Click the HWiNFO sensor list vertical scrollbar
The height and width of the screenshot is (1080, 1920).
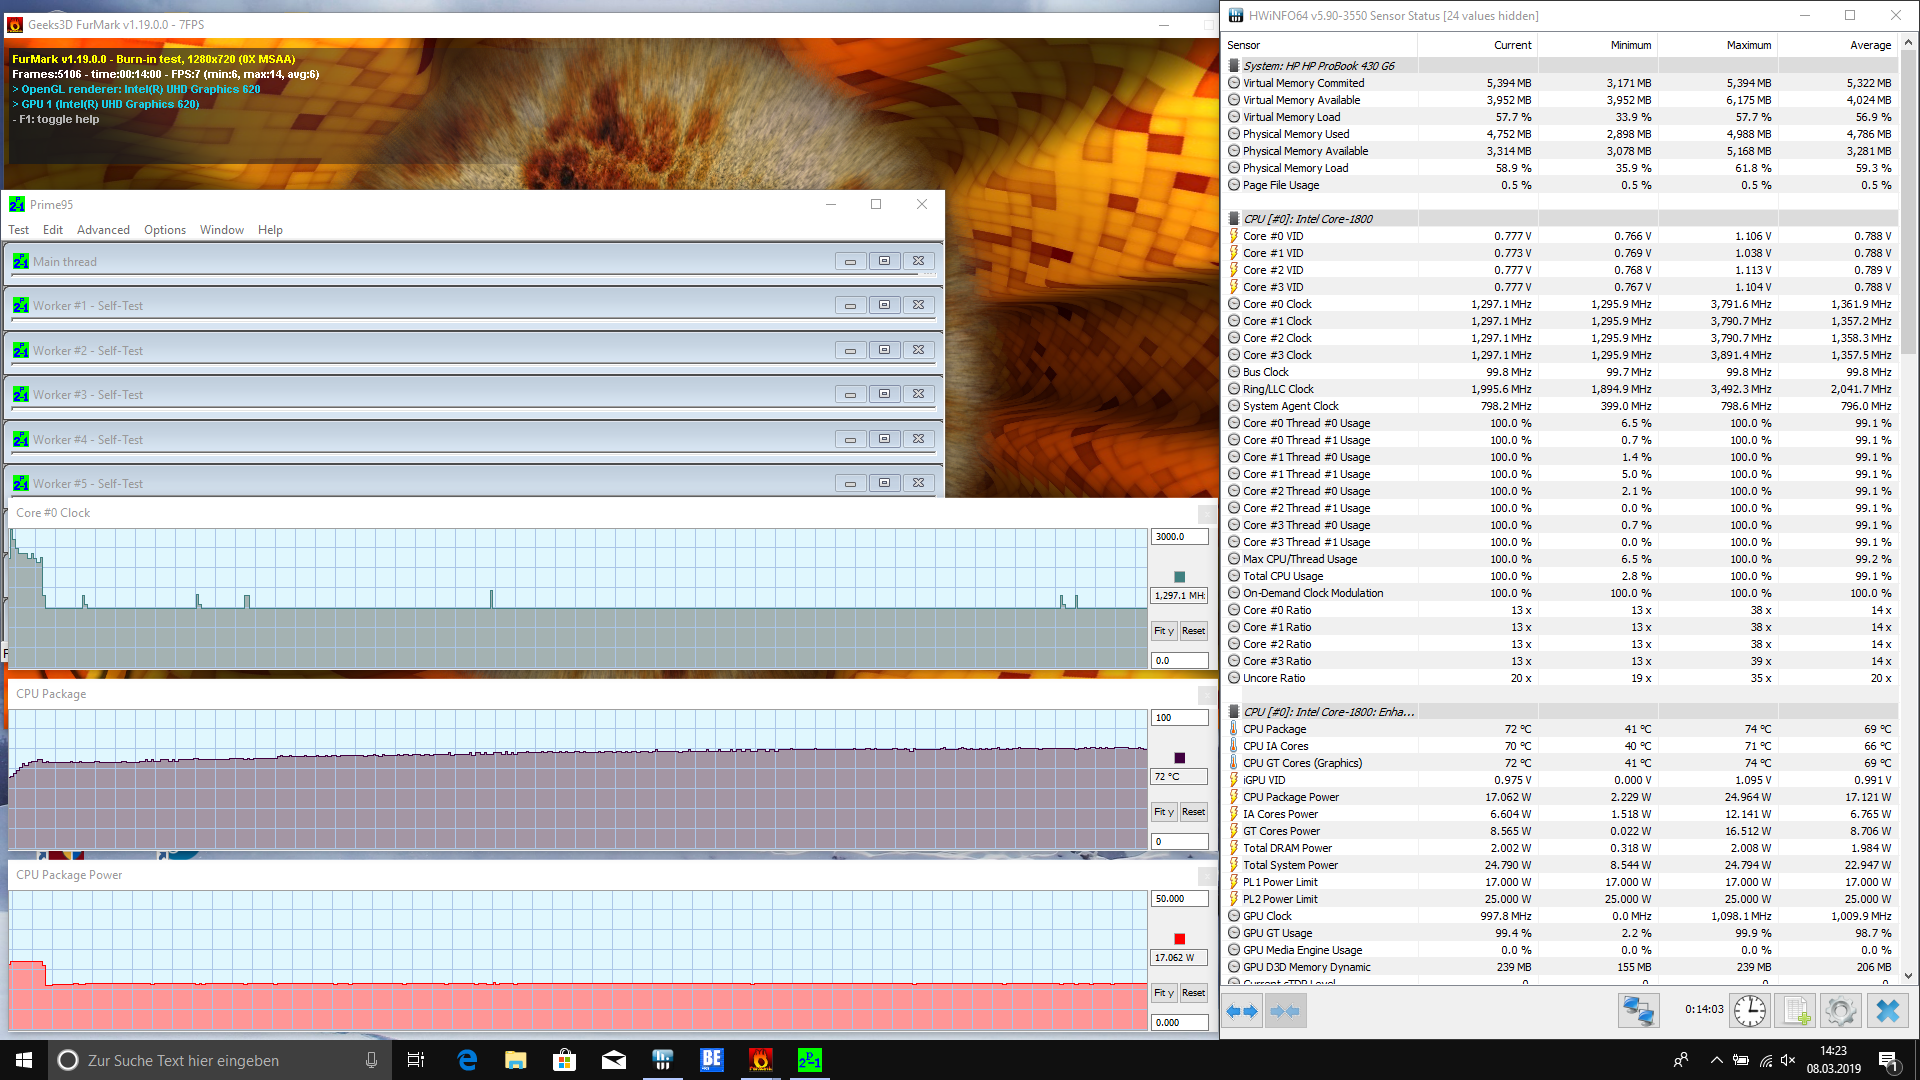(1908, 510)
